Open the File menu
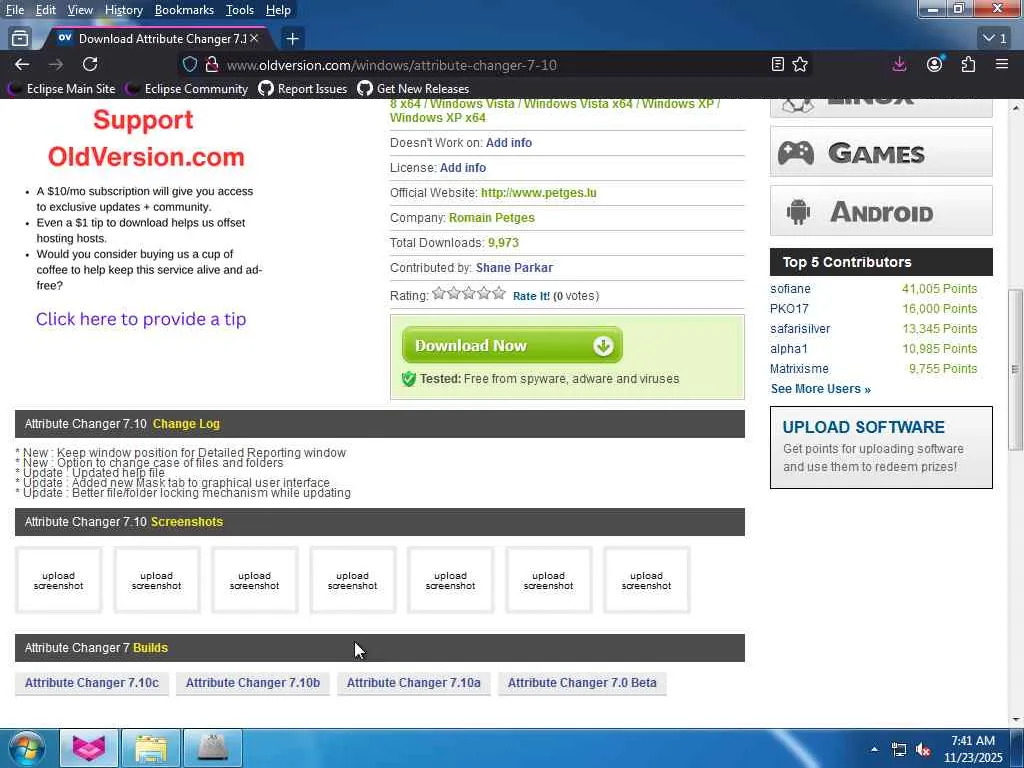The width and height of the screenshot is (1024, 768). click(x=14, y=10)
